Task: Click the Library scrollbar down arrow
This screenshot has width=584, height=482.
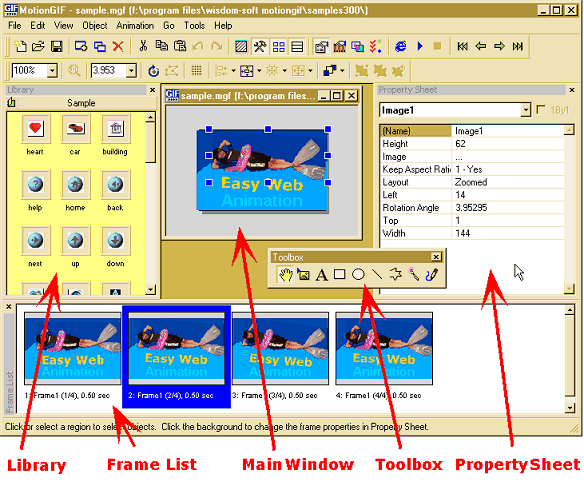Action: click(x=150, y=289)
